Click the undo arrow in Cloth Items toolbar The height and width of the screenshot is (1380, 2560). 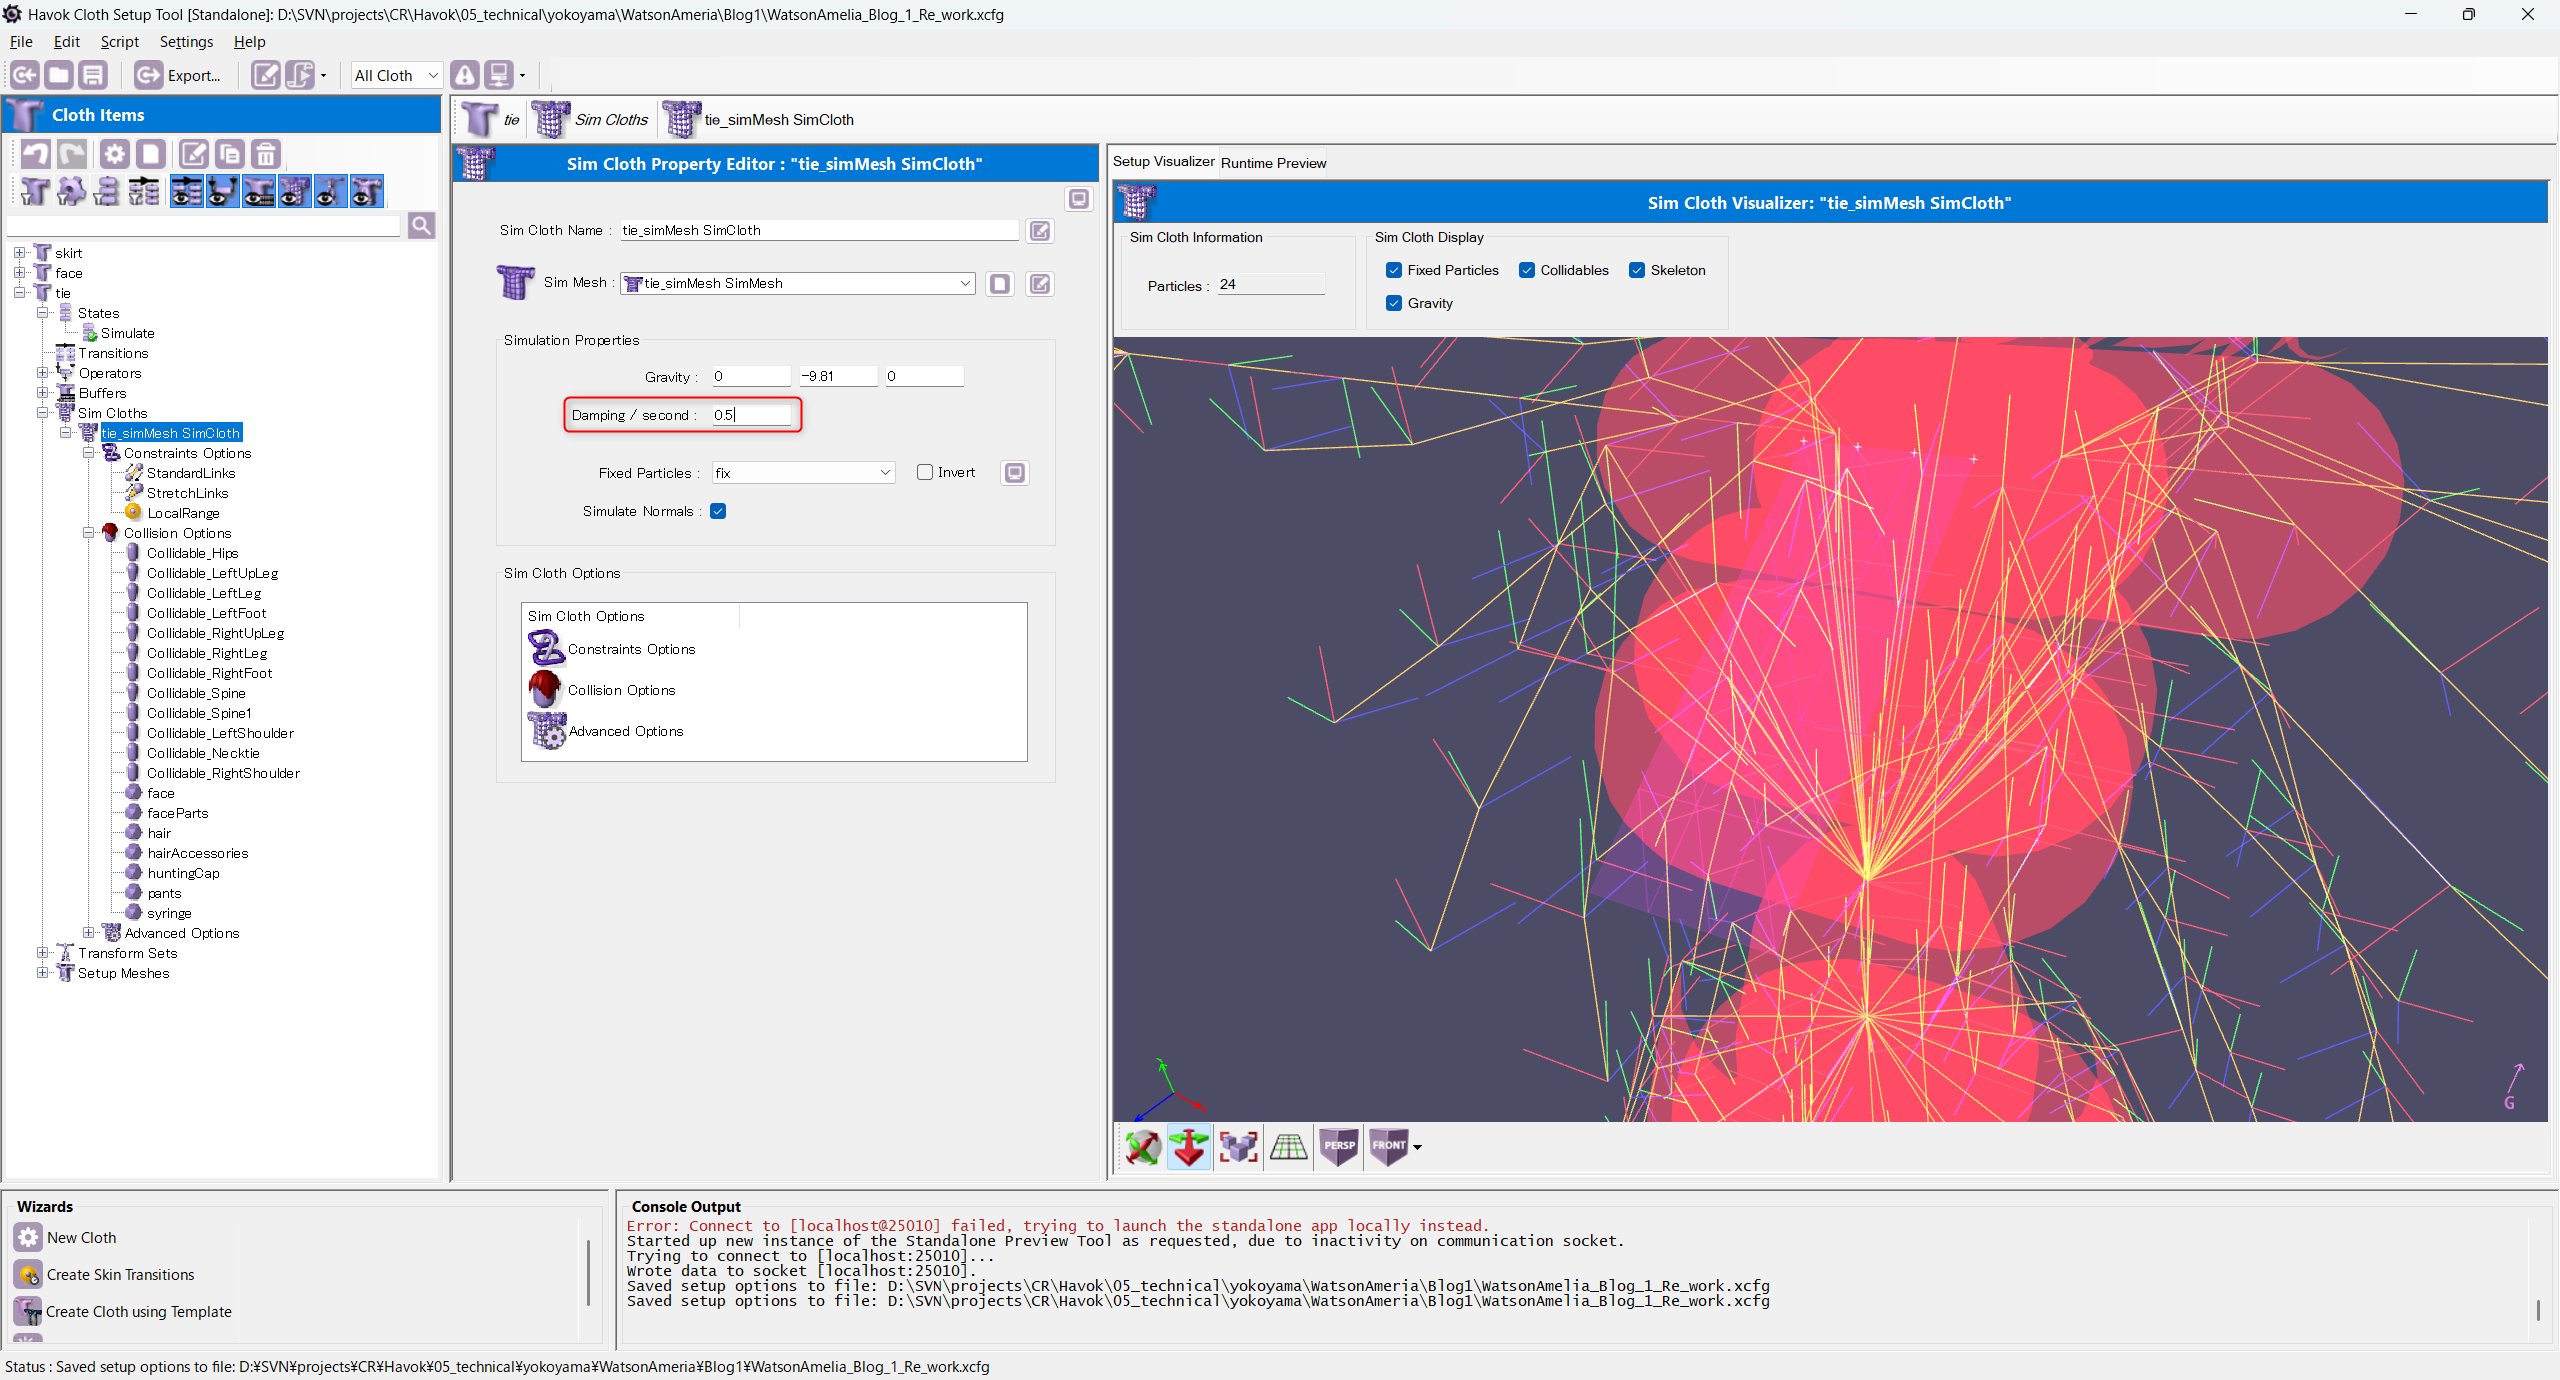point(36,154)
